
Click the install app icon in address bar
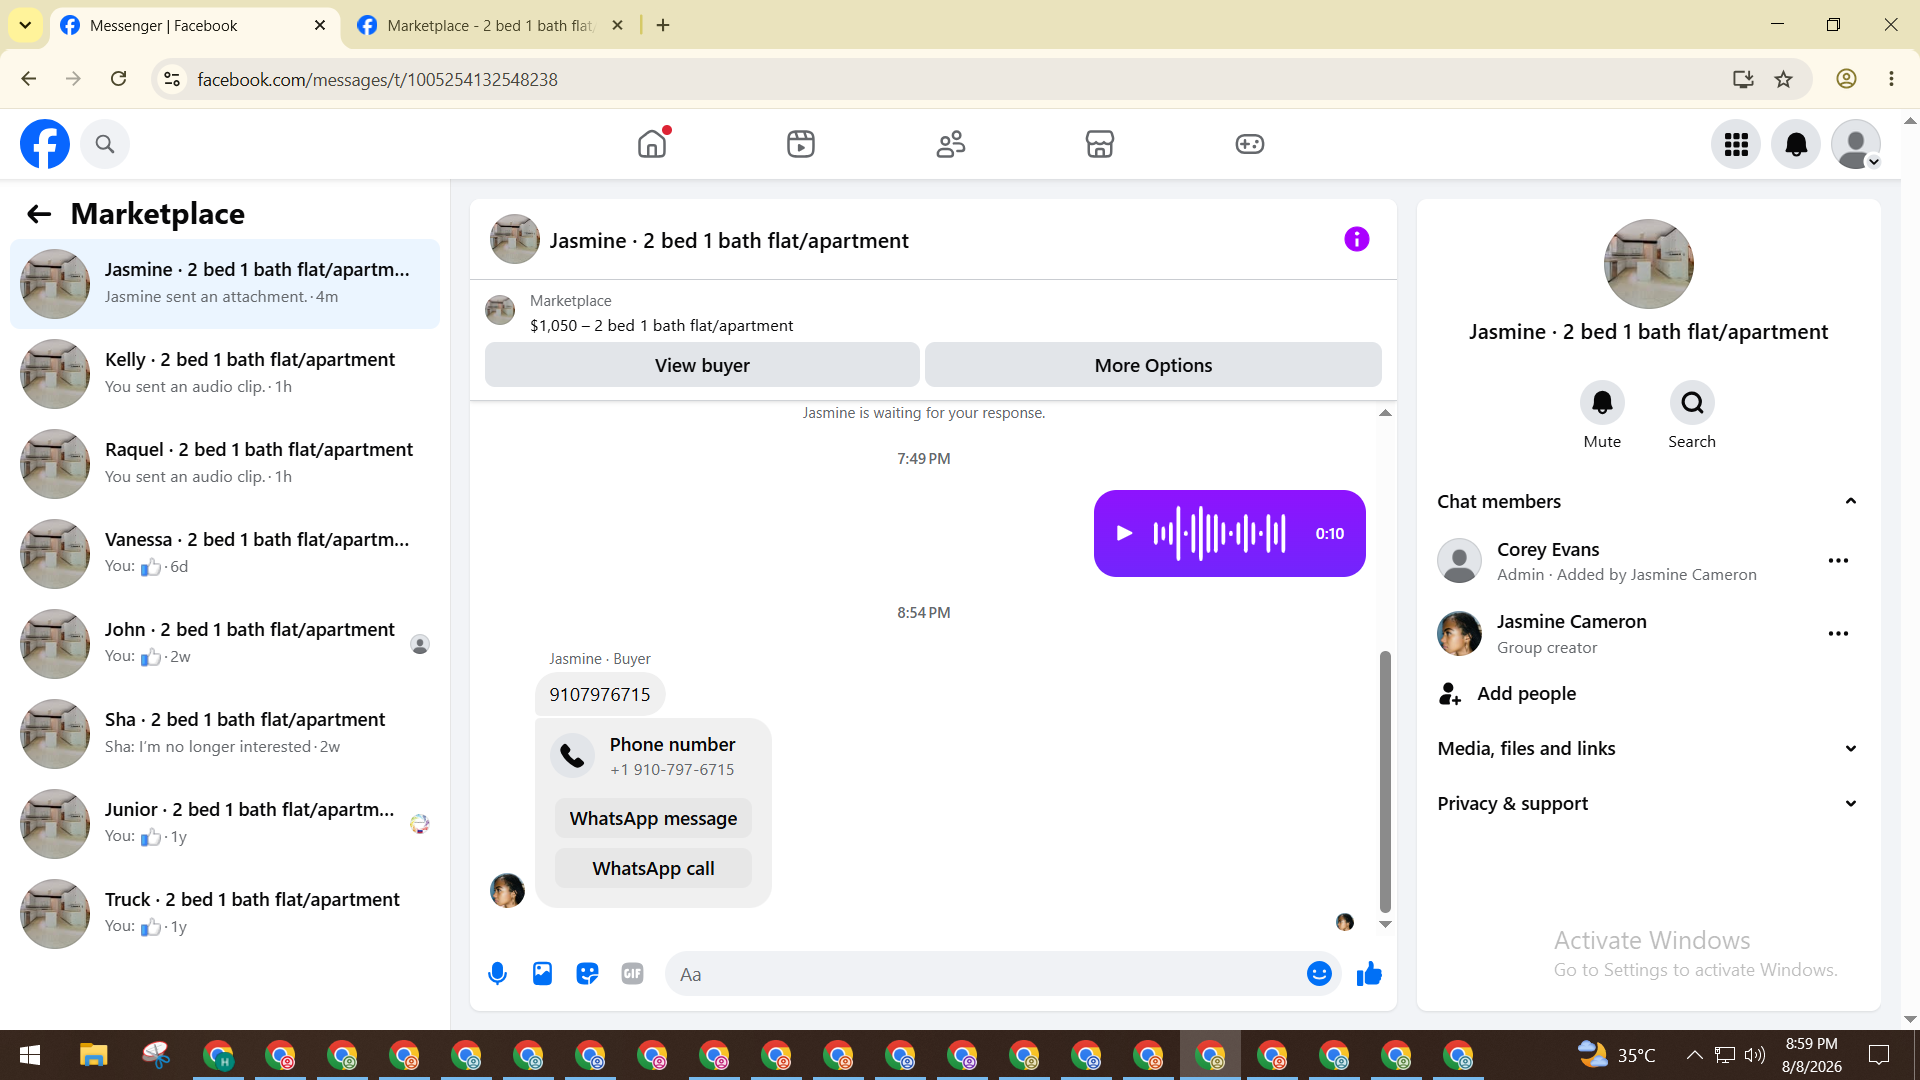[1743, 79]
